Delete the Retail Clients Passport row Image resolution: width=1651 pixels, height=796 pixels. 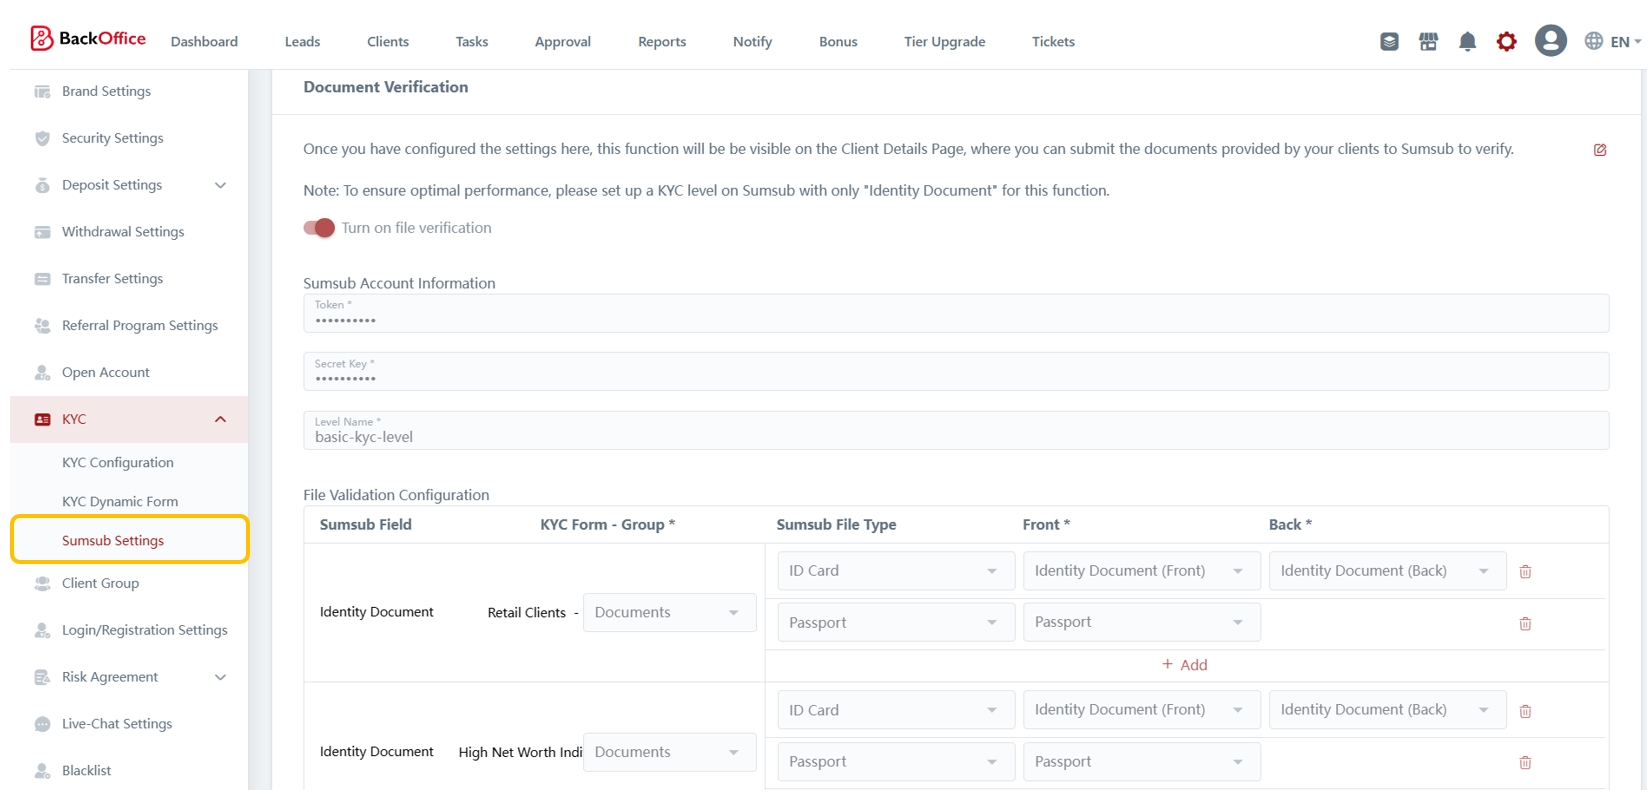click(1525, 624)
